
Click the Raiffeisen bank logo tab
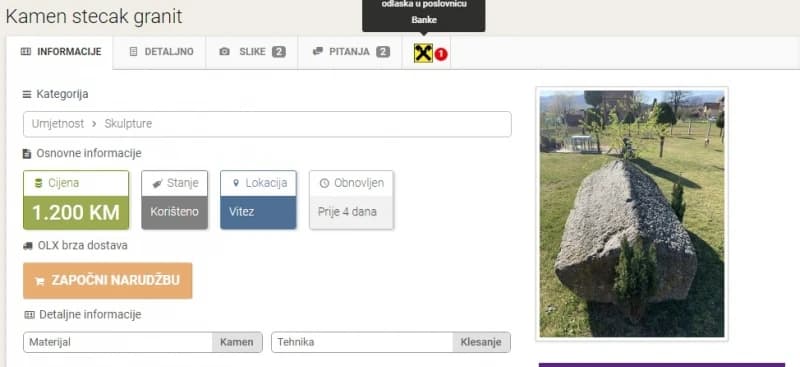(x=423, y=53)
